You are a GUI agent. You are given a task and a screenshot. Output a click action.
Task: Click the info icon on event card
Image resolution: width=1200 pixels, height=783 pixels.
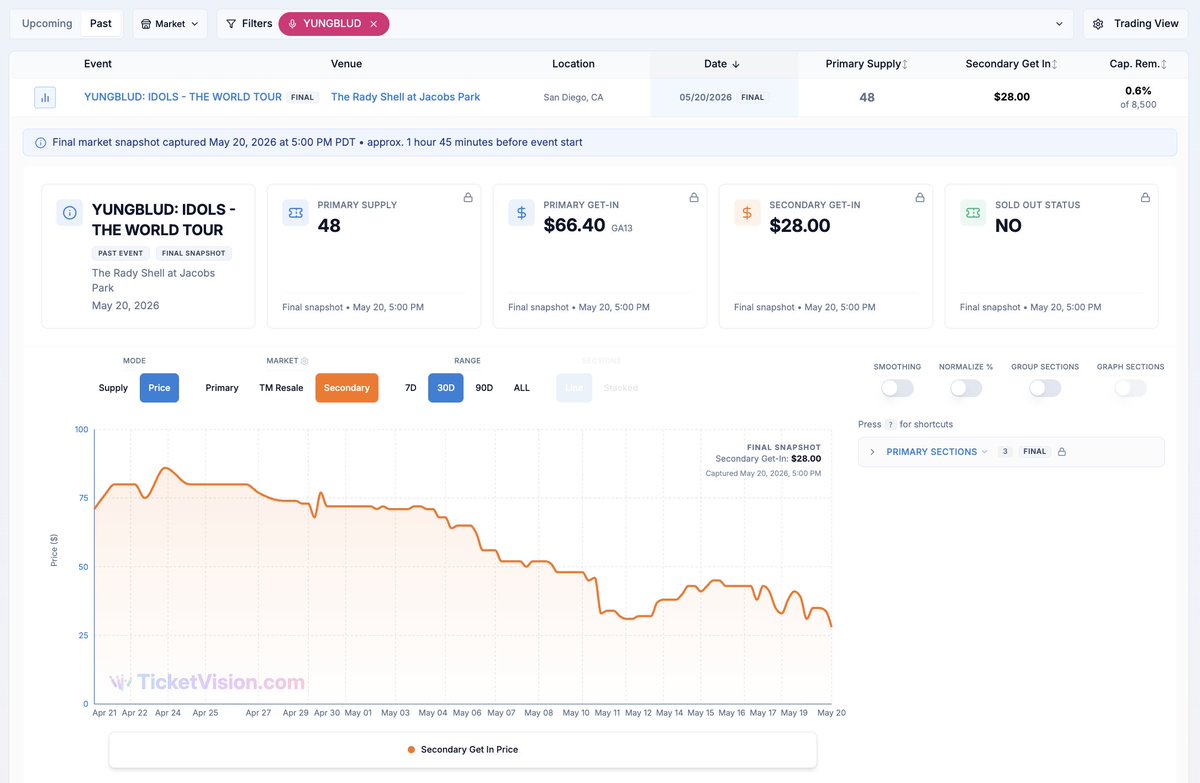coord(70,212)
